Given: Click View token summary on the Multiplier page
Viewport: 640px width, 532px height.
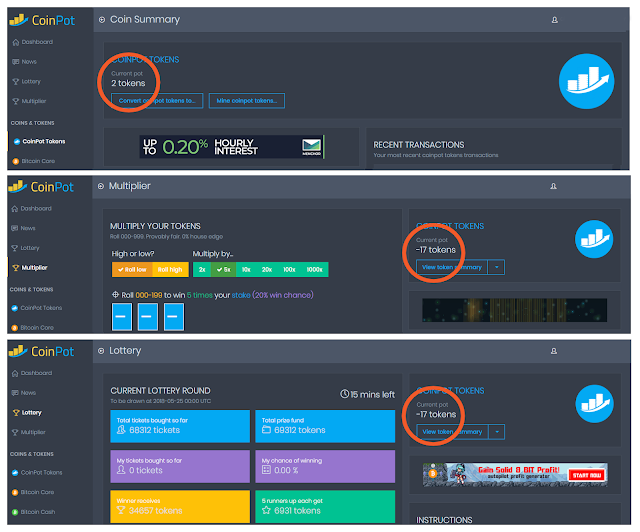Looking at the screenshot, I should click(x=452, y=267).
